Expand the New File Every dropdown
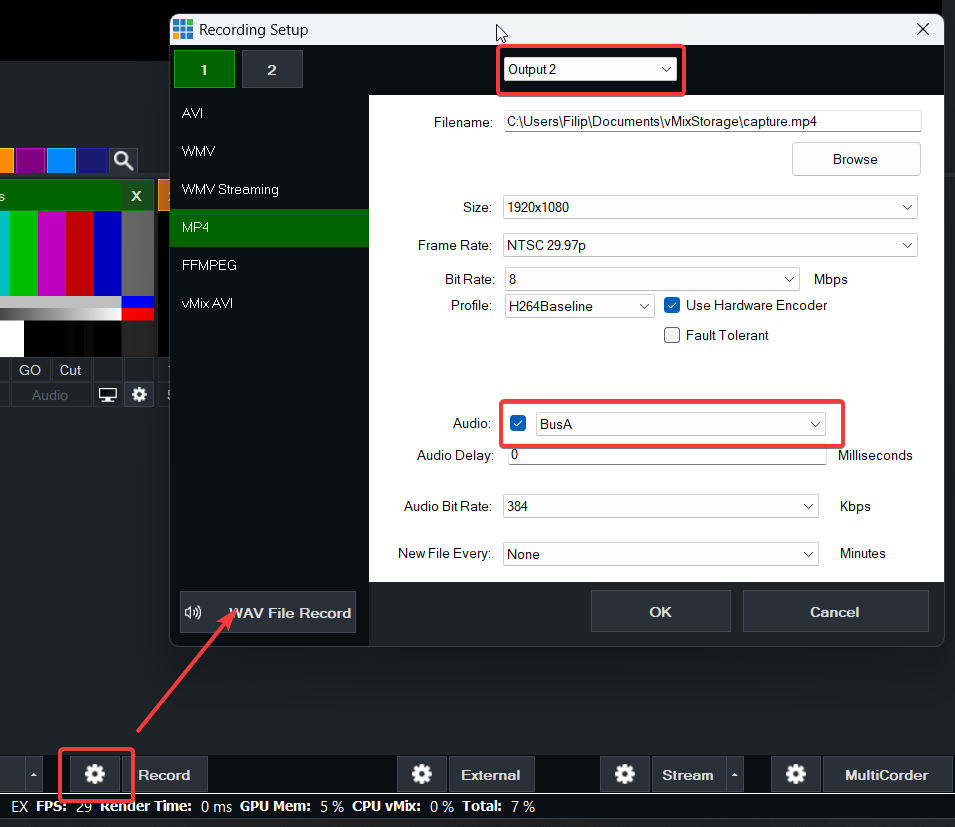This screenshot has width=955, height=827. (660, 554)
